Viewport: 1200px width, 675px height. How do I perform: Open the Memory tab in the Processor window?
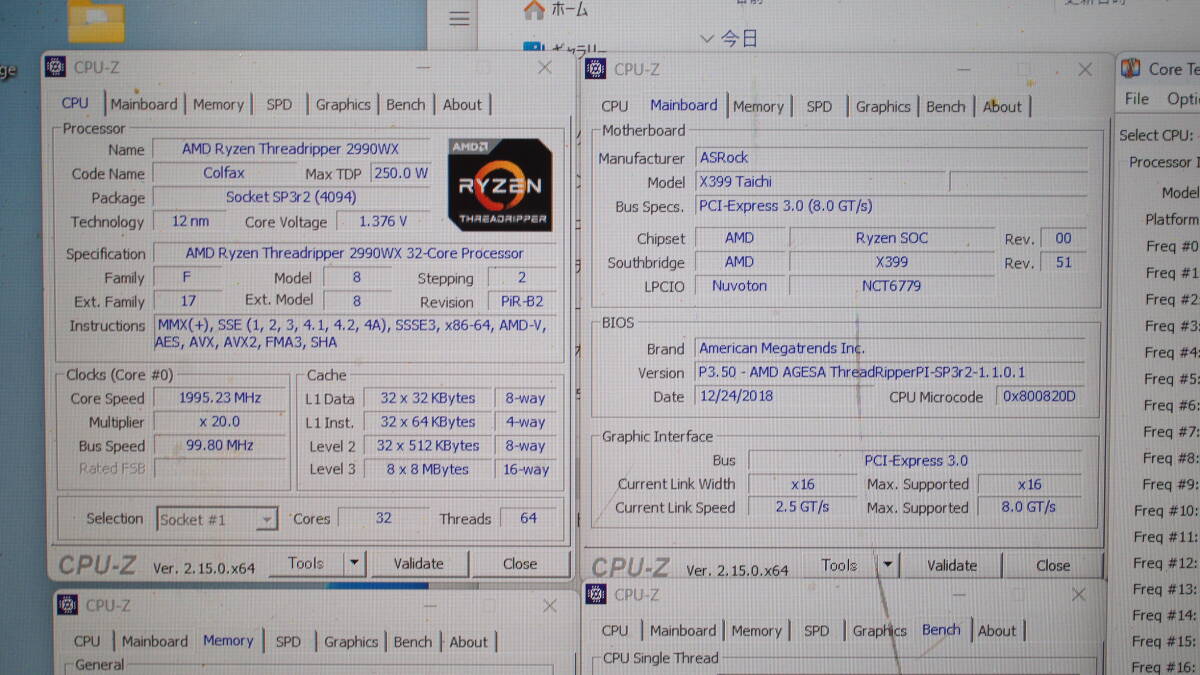coord(218,104)
